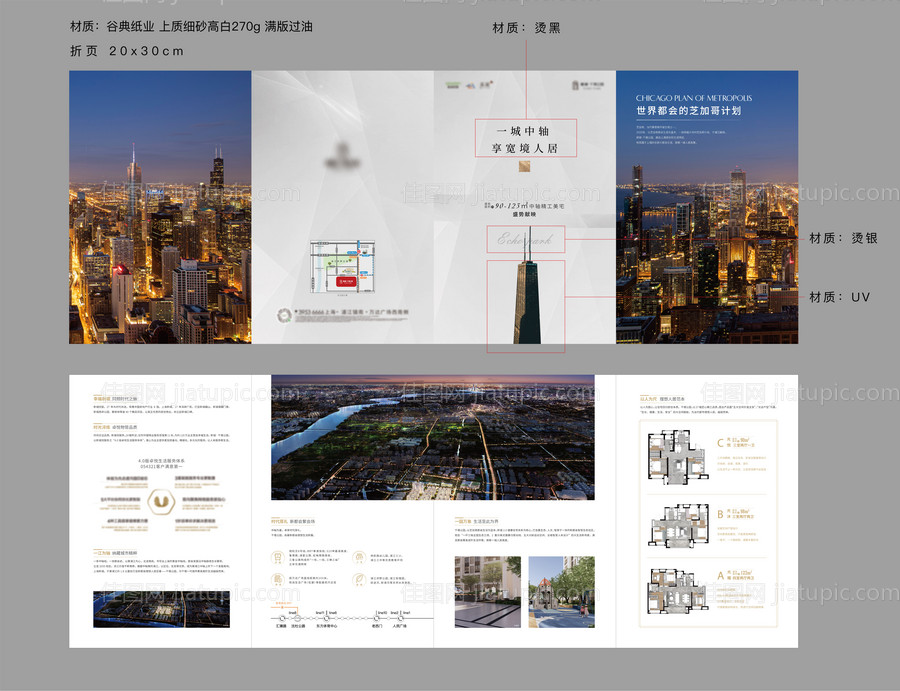Viewport: 900px width, 691px height.
Task: Click the gold hexagon emblem icon
Action: (158, 499)
